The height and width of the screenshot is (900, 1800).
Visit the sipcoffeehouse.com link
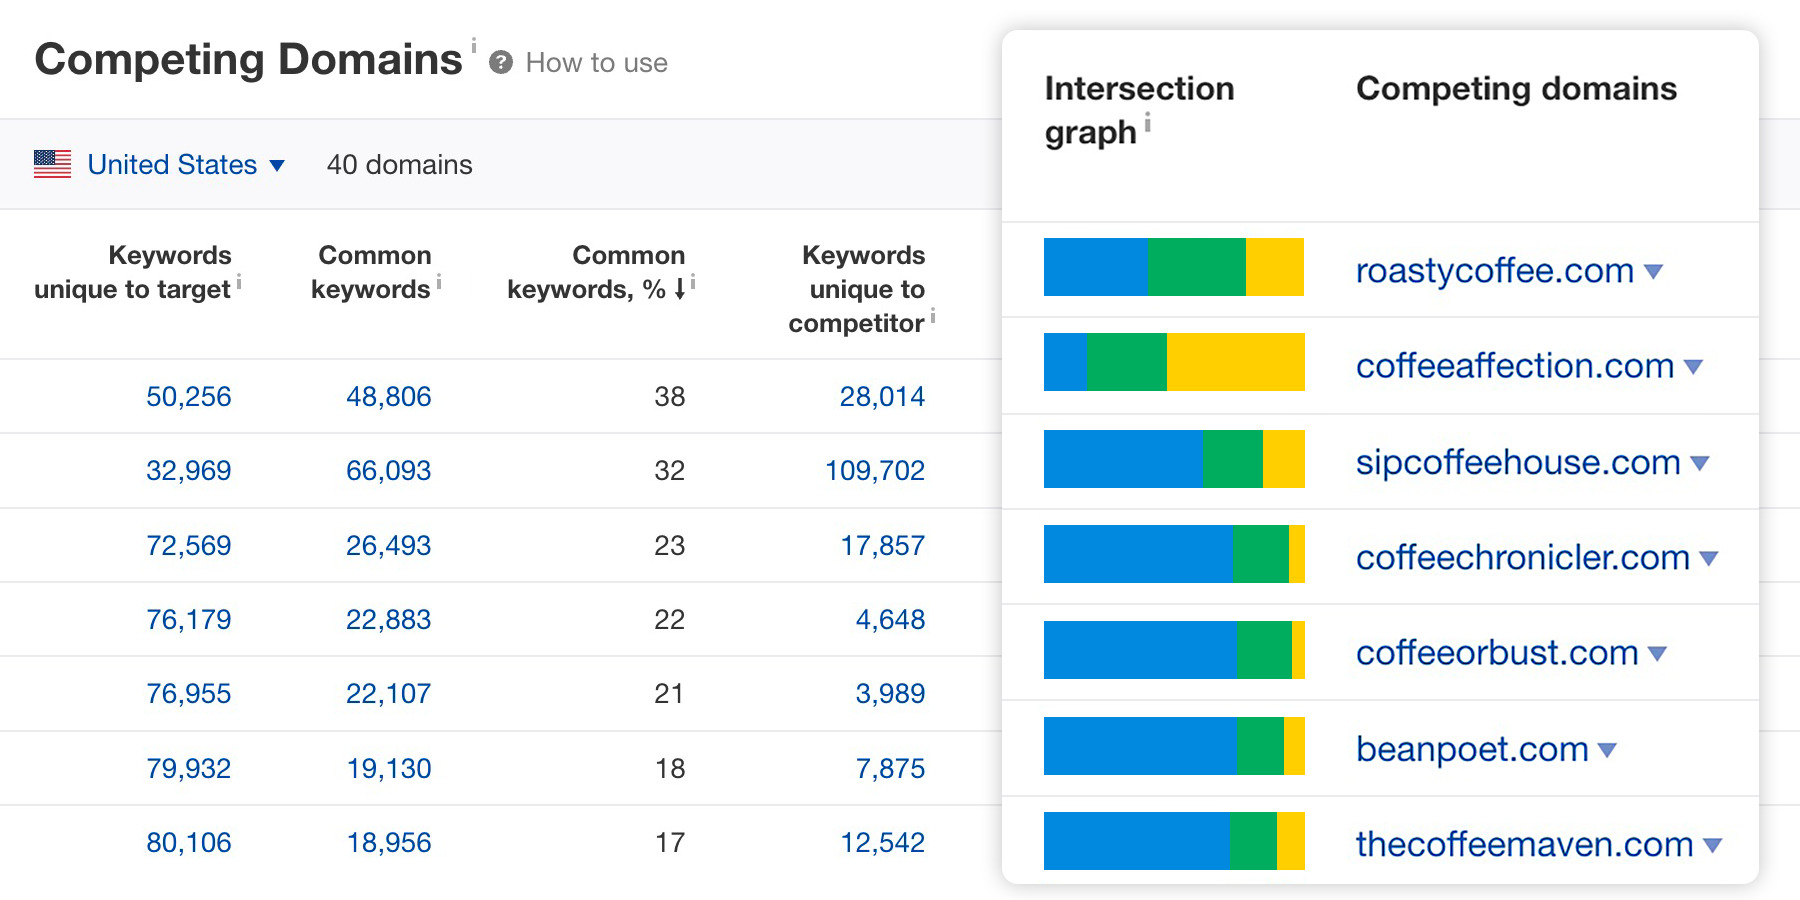[x=1517, y=462]
